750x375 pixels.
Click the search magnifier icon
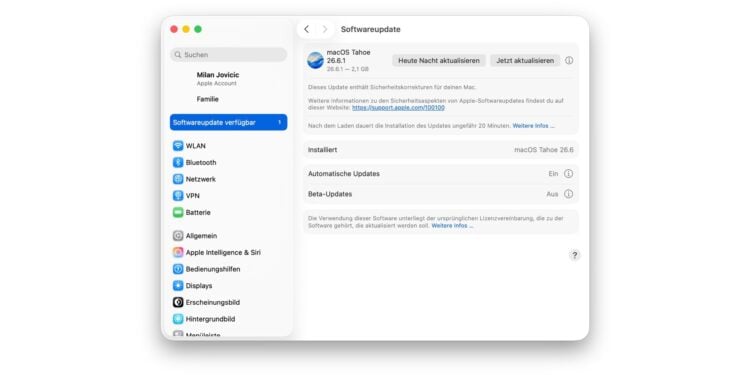178,55
